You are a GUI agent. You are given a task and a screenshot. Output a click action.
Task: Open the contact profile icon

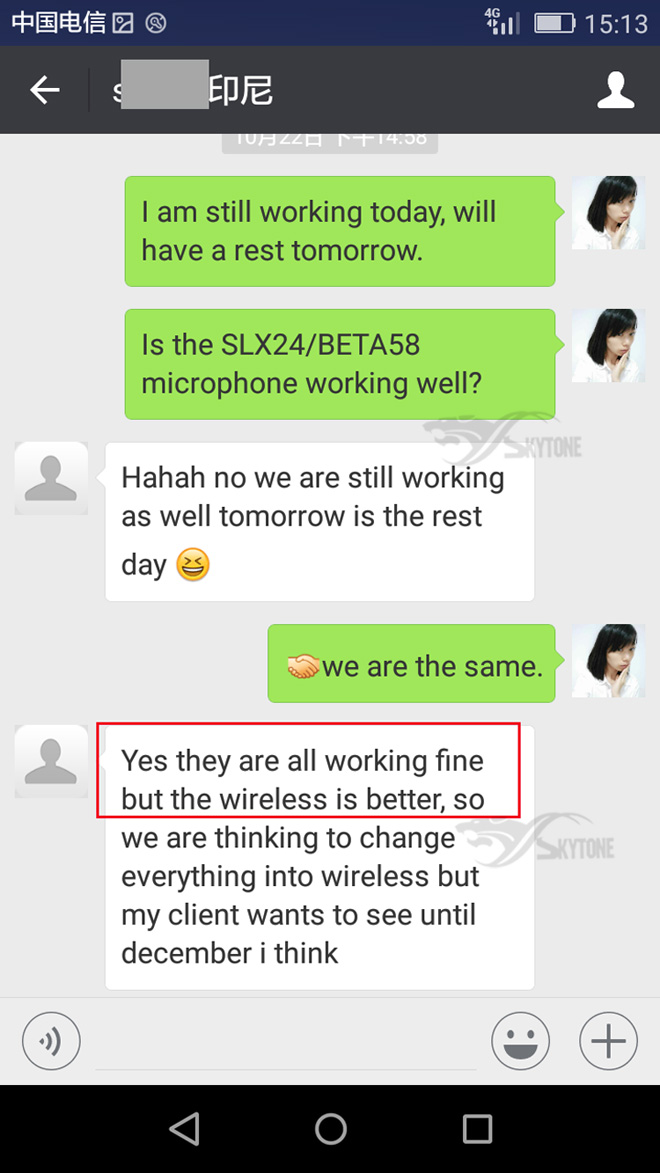[x=615, y=90]
